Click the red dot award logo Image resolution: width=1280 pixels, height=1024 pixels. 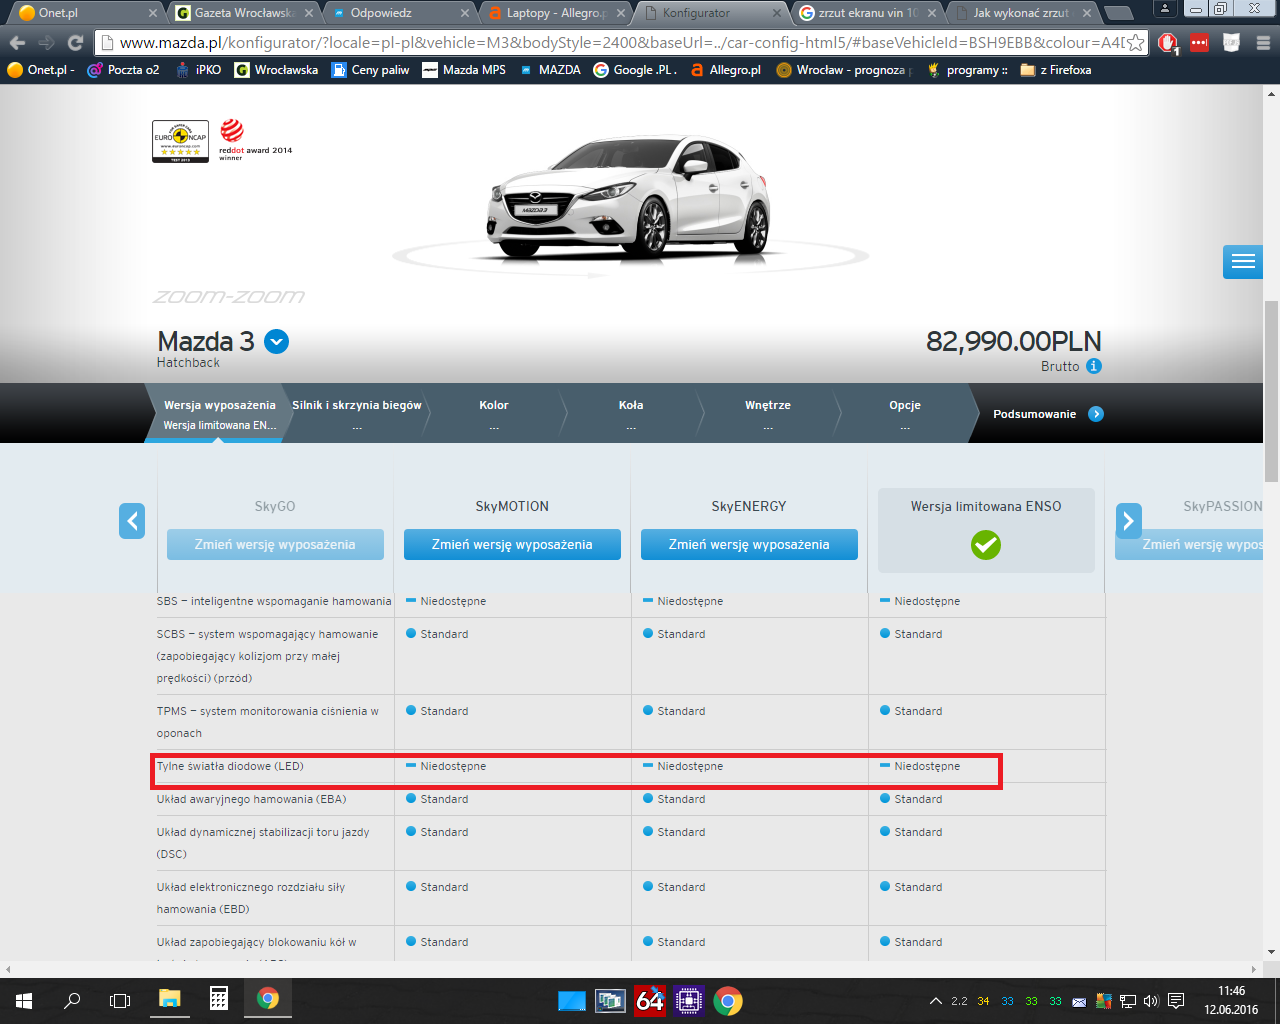point(232,131)
